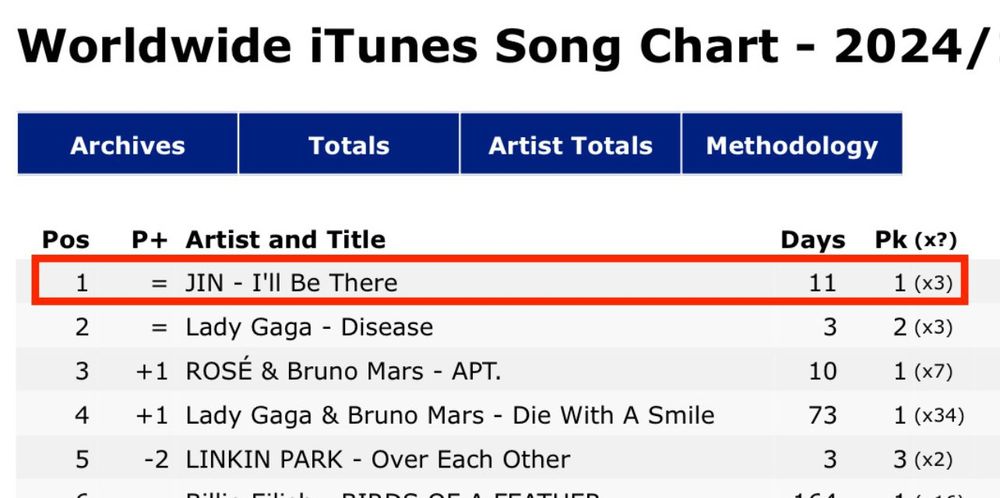Open the Methodology page
Image resolution: width=1000 pixels, height=498 pixels.
point(791,144)
